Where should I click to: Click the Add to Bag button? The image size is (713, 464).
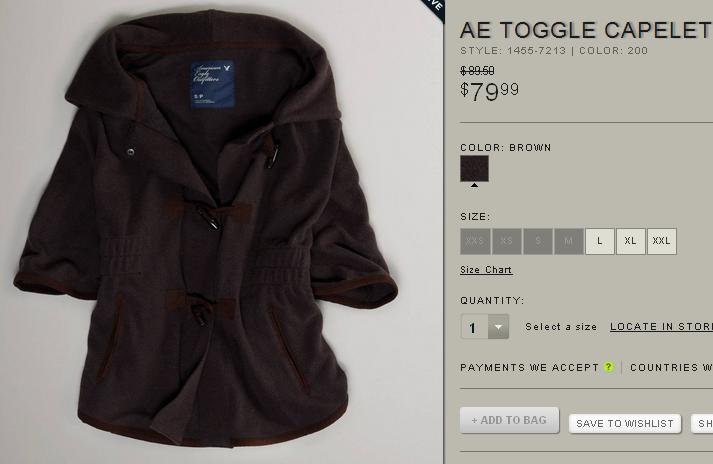pos(509,420)
